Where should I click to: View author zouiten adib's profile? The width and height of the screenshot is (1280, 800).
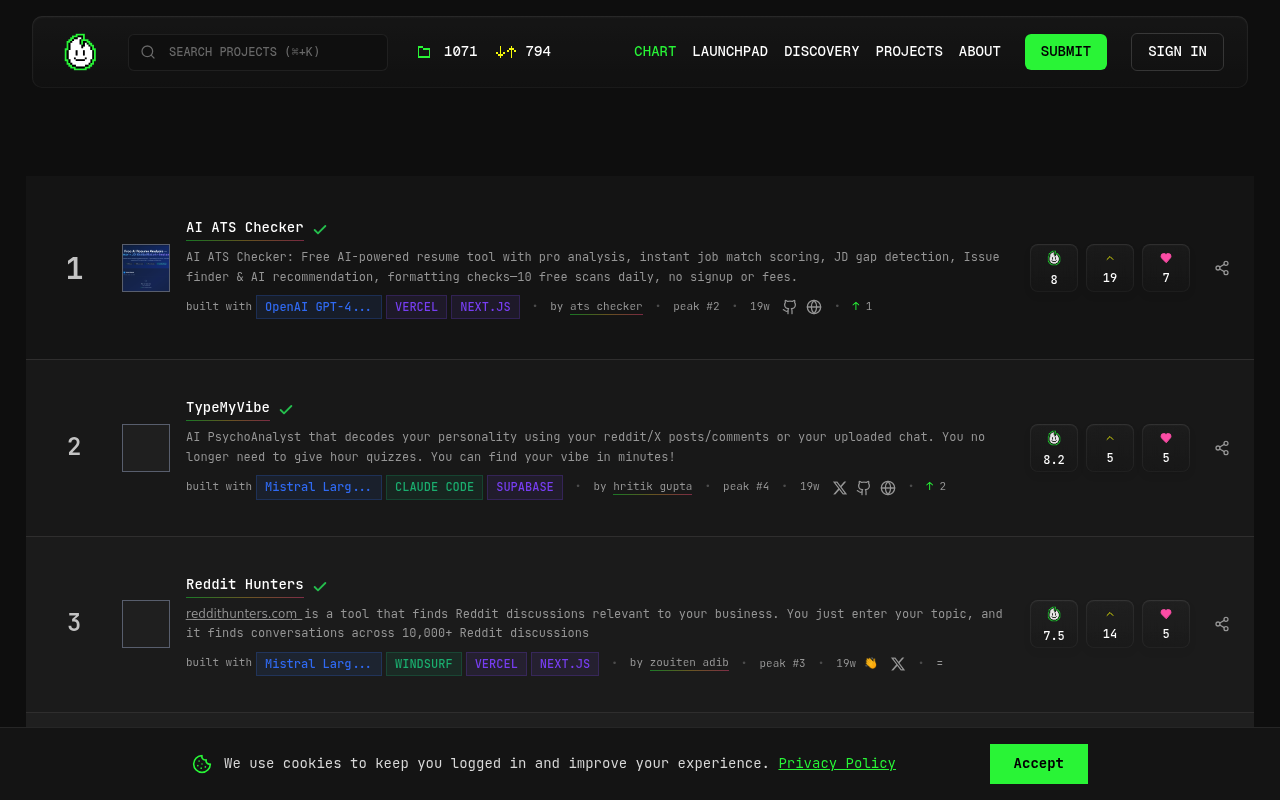(689, 663)
